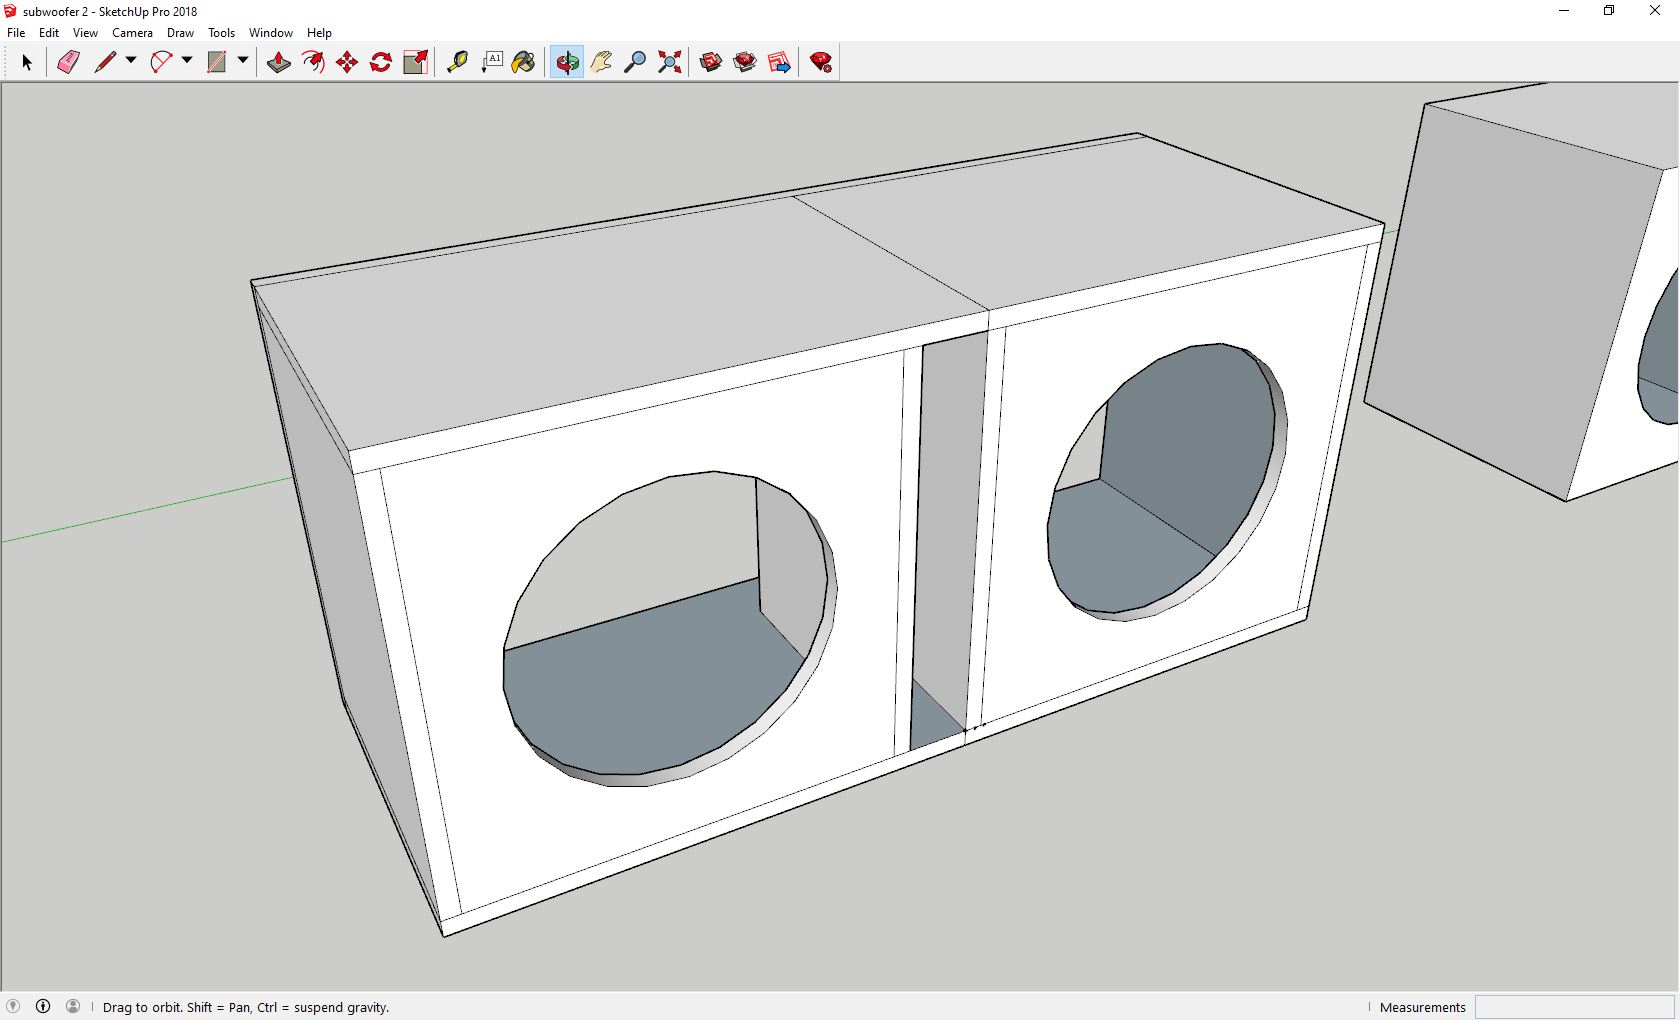Click the Zoom Extents icon
The width and height of the screenshot is (1680, 1020).
tap(670, 62)
